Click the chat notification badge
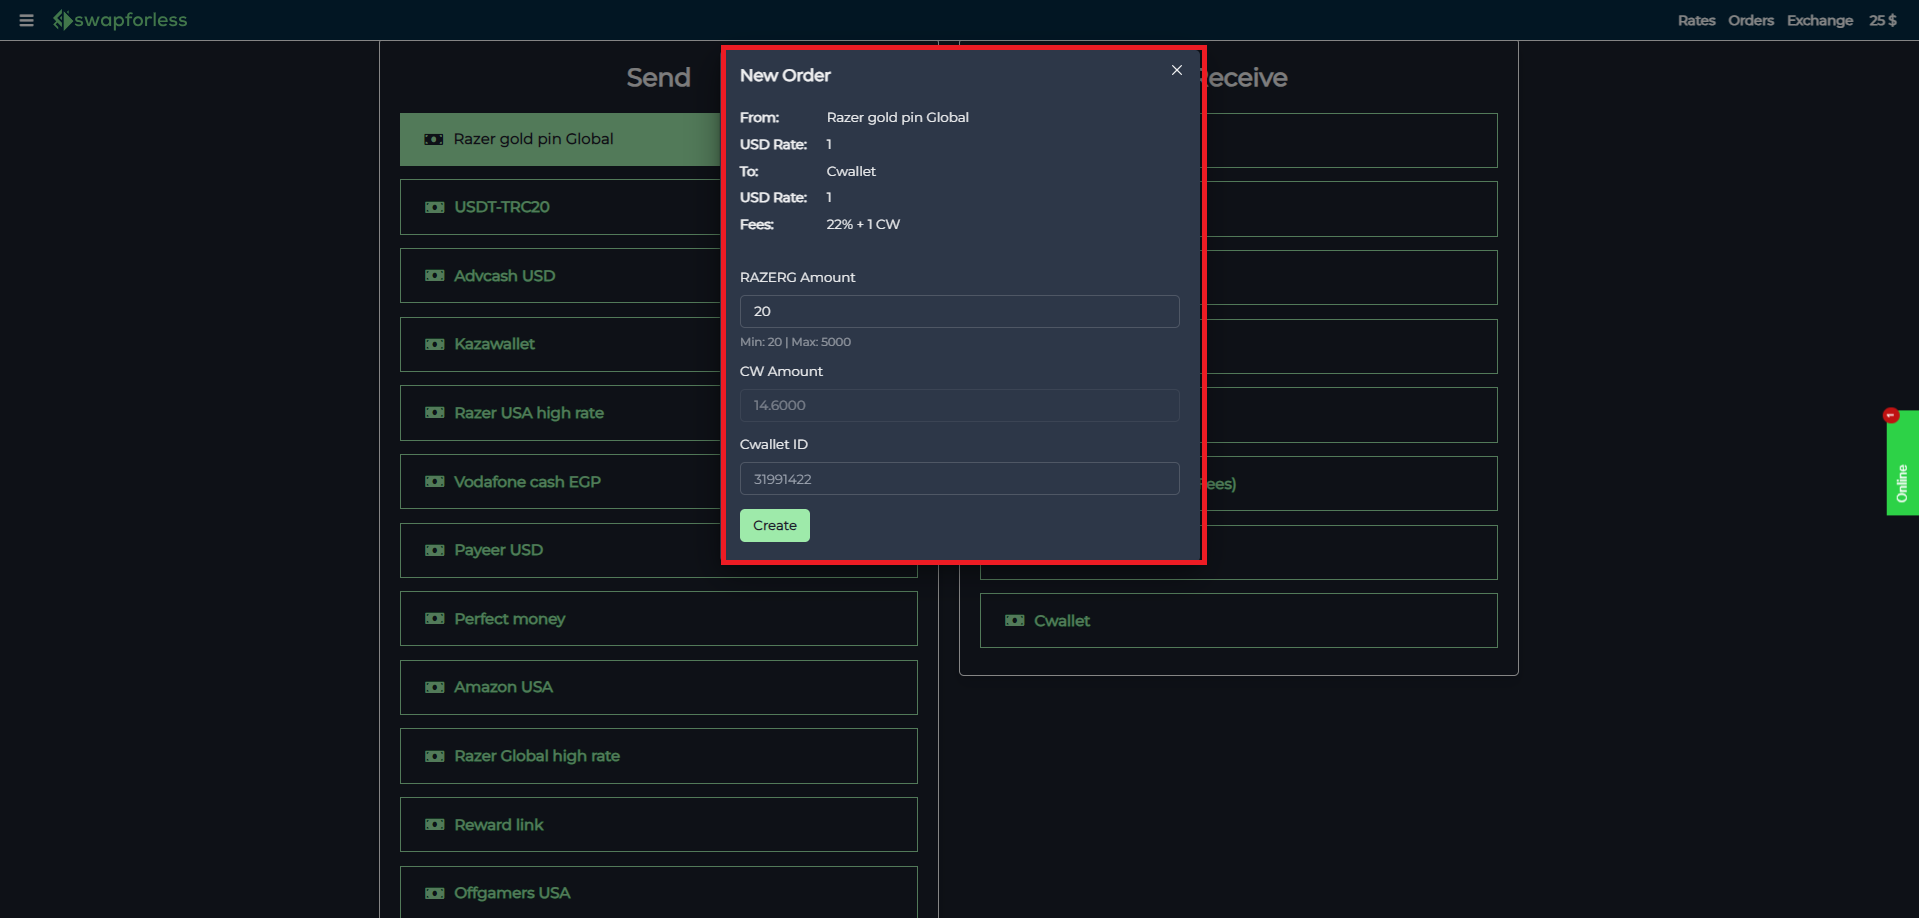Screen dimensions: 1919x918 click(1890, 415)
